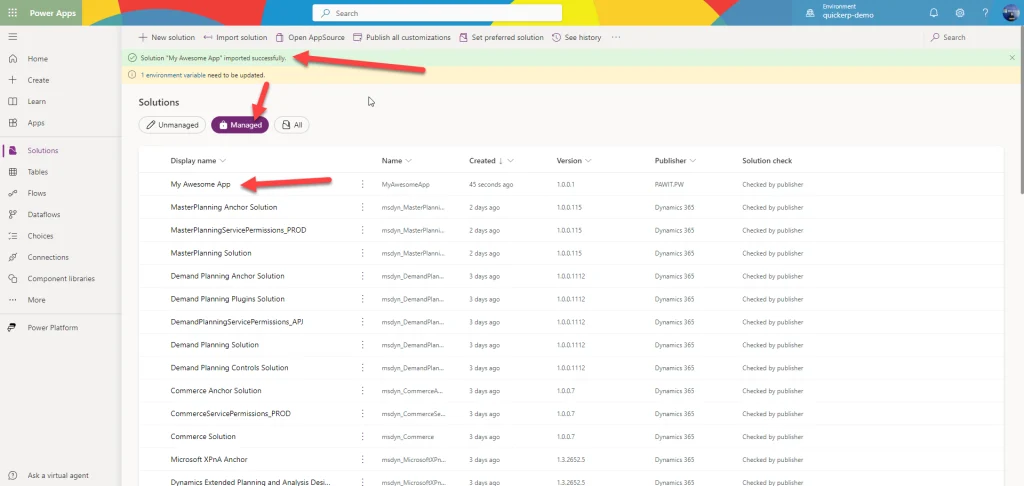Open the app launcher waffle icon
The image size is (1024, 486).
(x=13, y=13)
